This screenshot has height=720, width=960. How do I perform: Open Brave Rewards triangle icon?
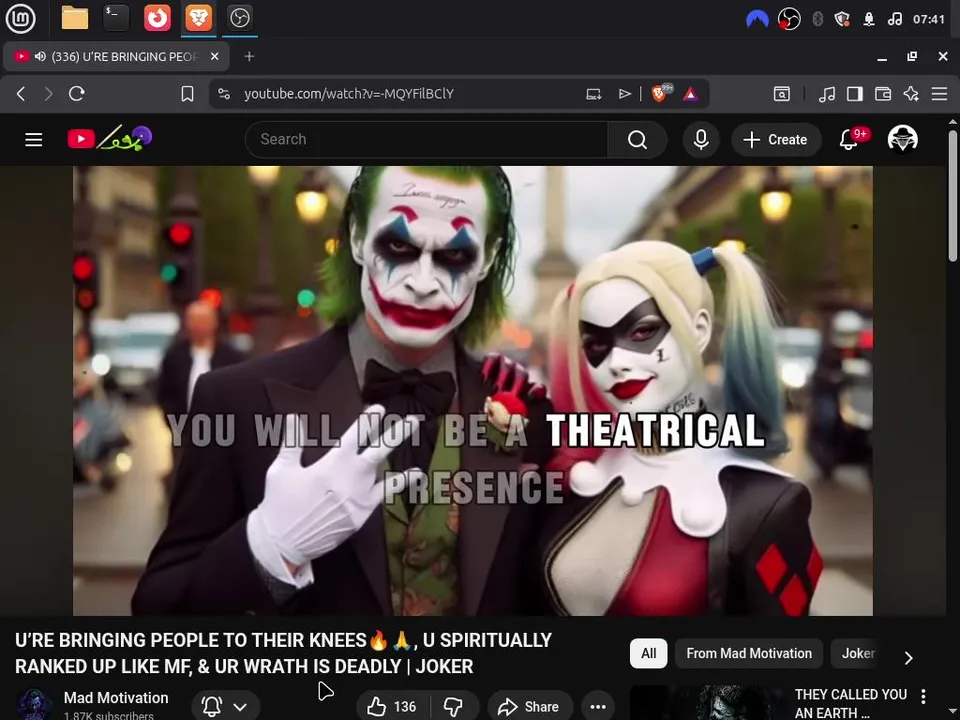(690, 94)
